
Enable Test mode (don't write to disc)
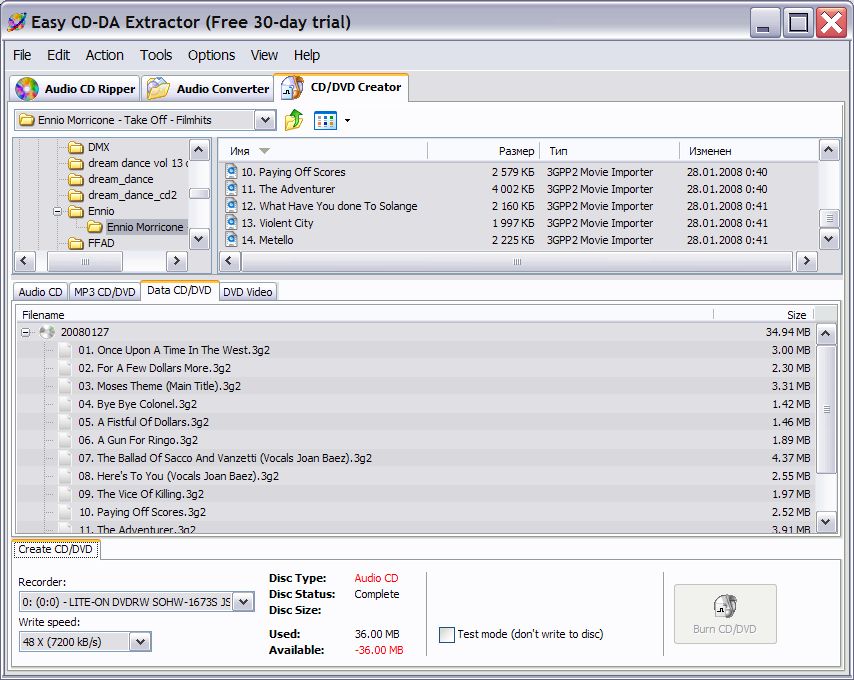pos(447,634)
